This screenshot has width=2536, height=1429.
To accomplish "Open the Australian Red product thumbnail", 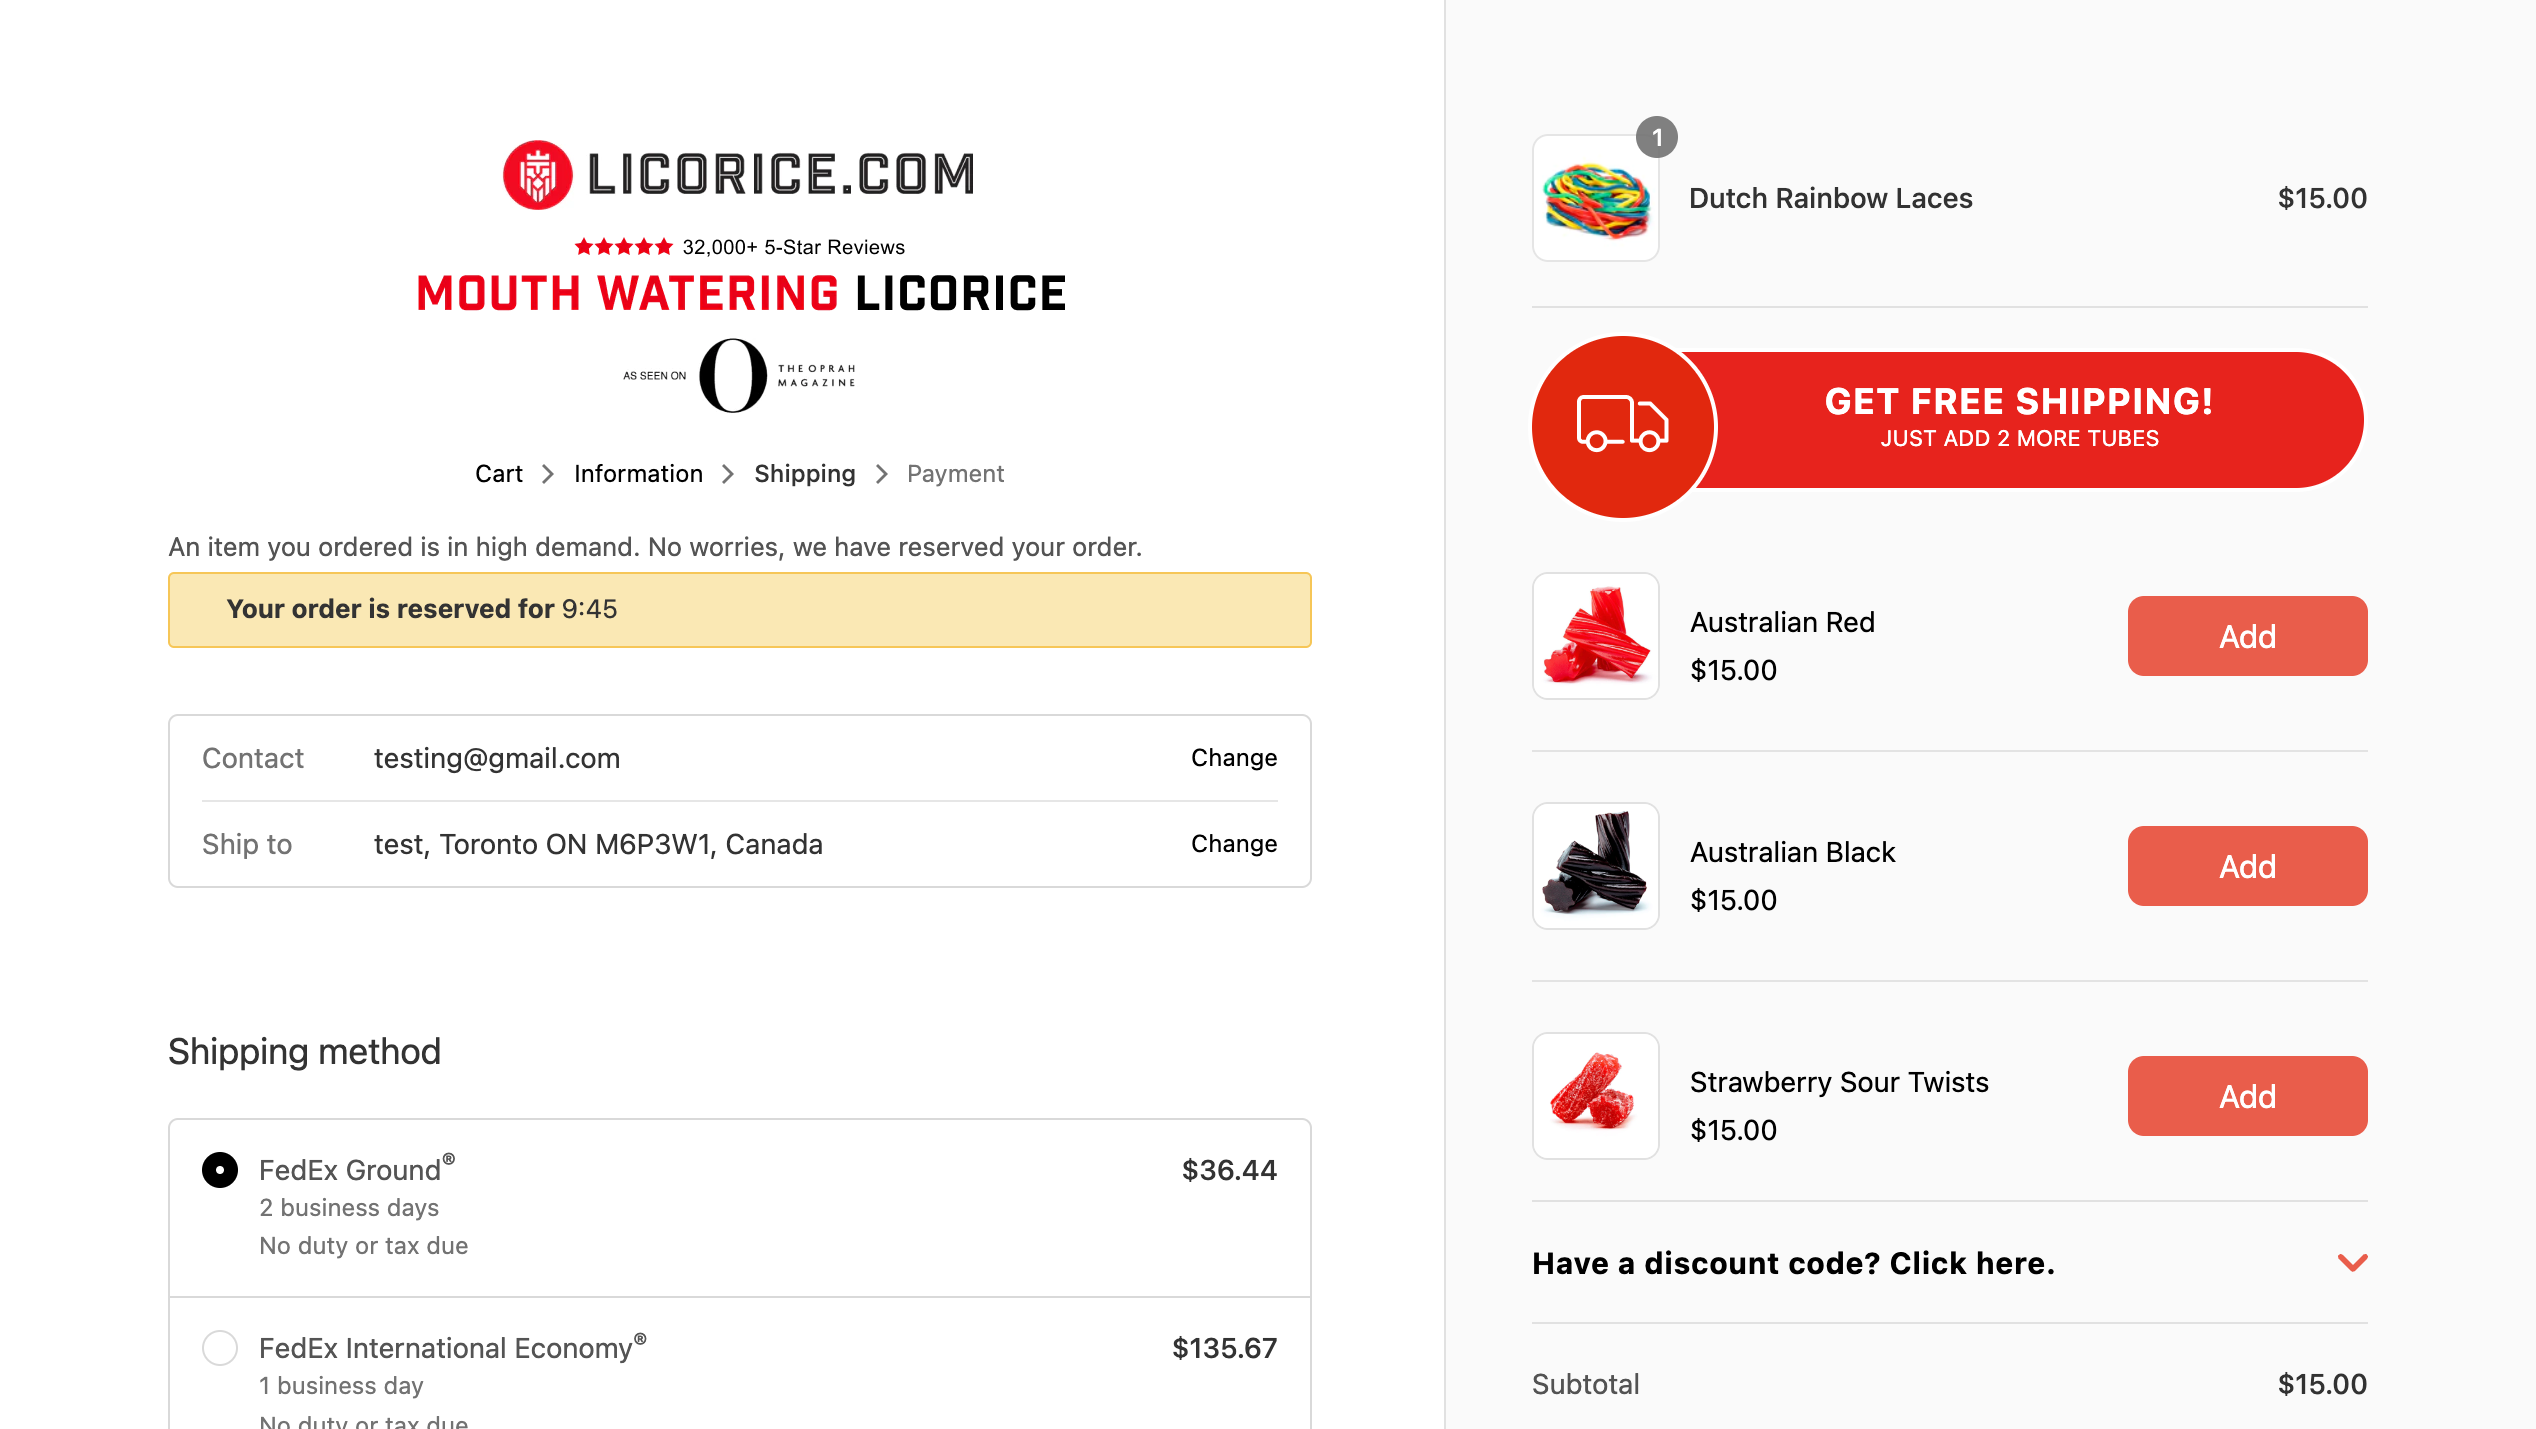I will [x=1596, y=636].
